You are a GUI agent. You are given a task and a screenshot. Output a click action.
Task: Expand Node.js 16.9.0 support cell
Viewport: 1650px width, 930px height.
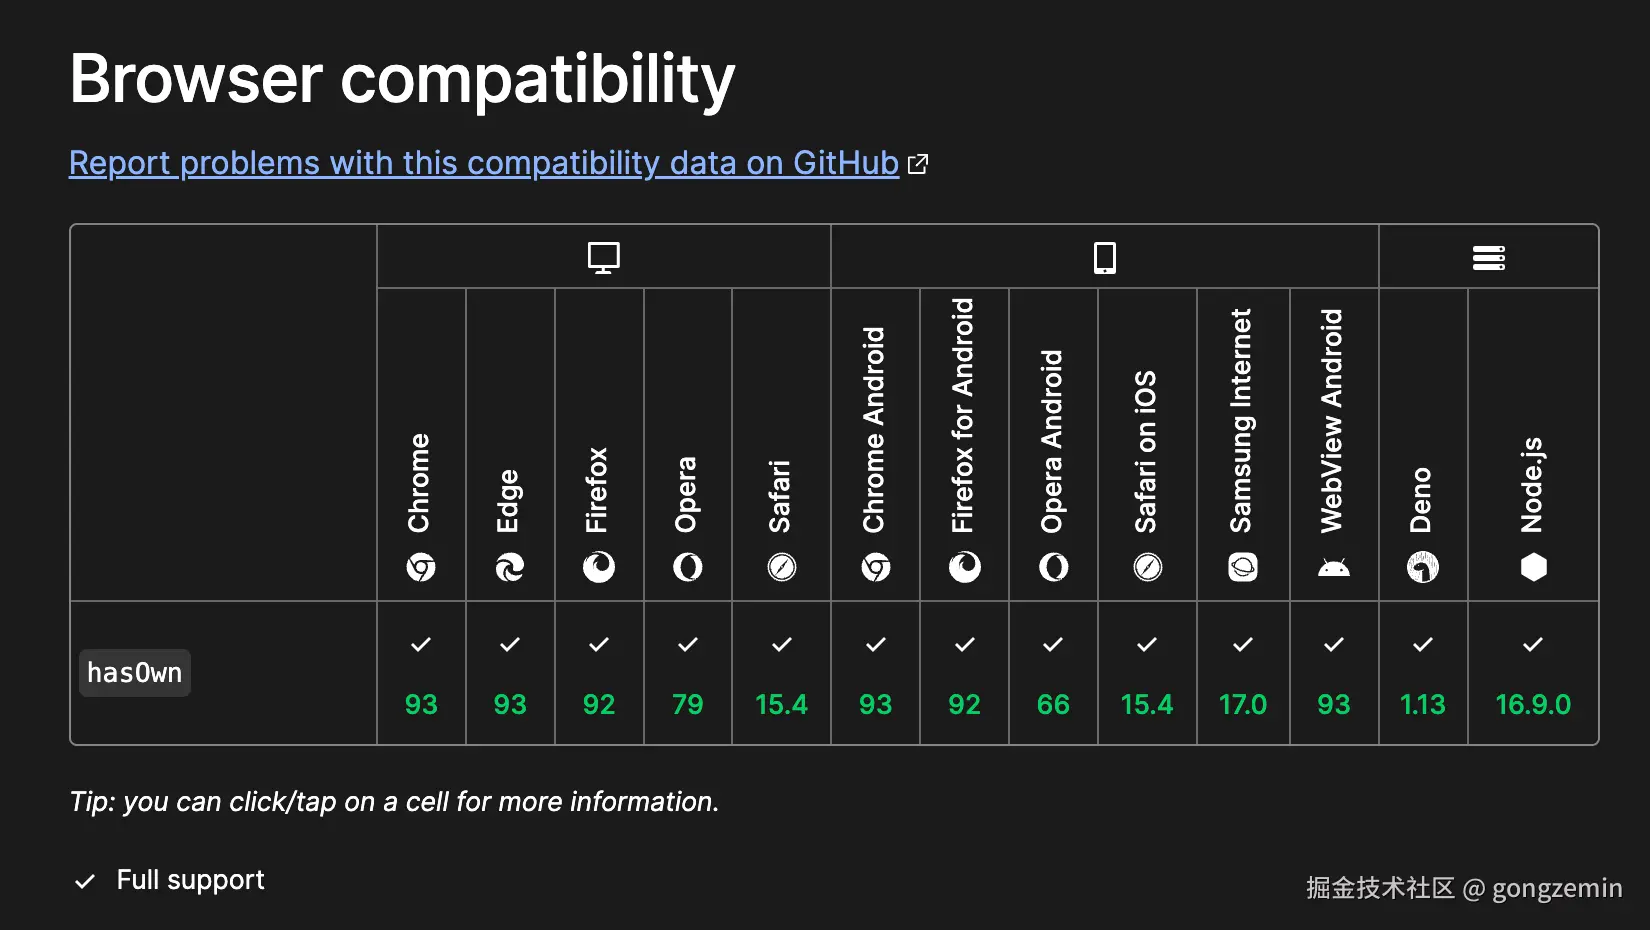pyautogui.click(x=1533, y=673)
